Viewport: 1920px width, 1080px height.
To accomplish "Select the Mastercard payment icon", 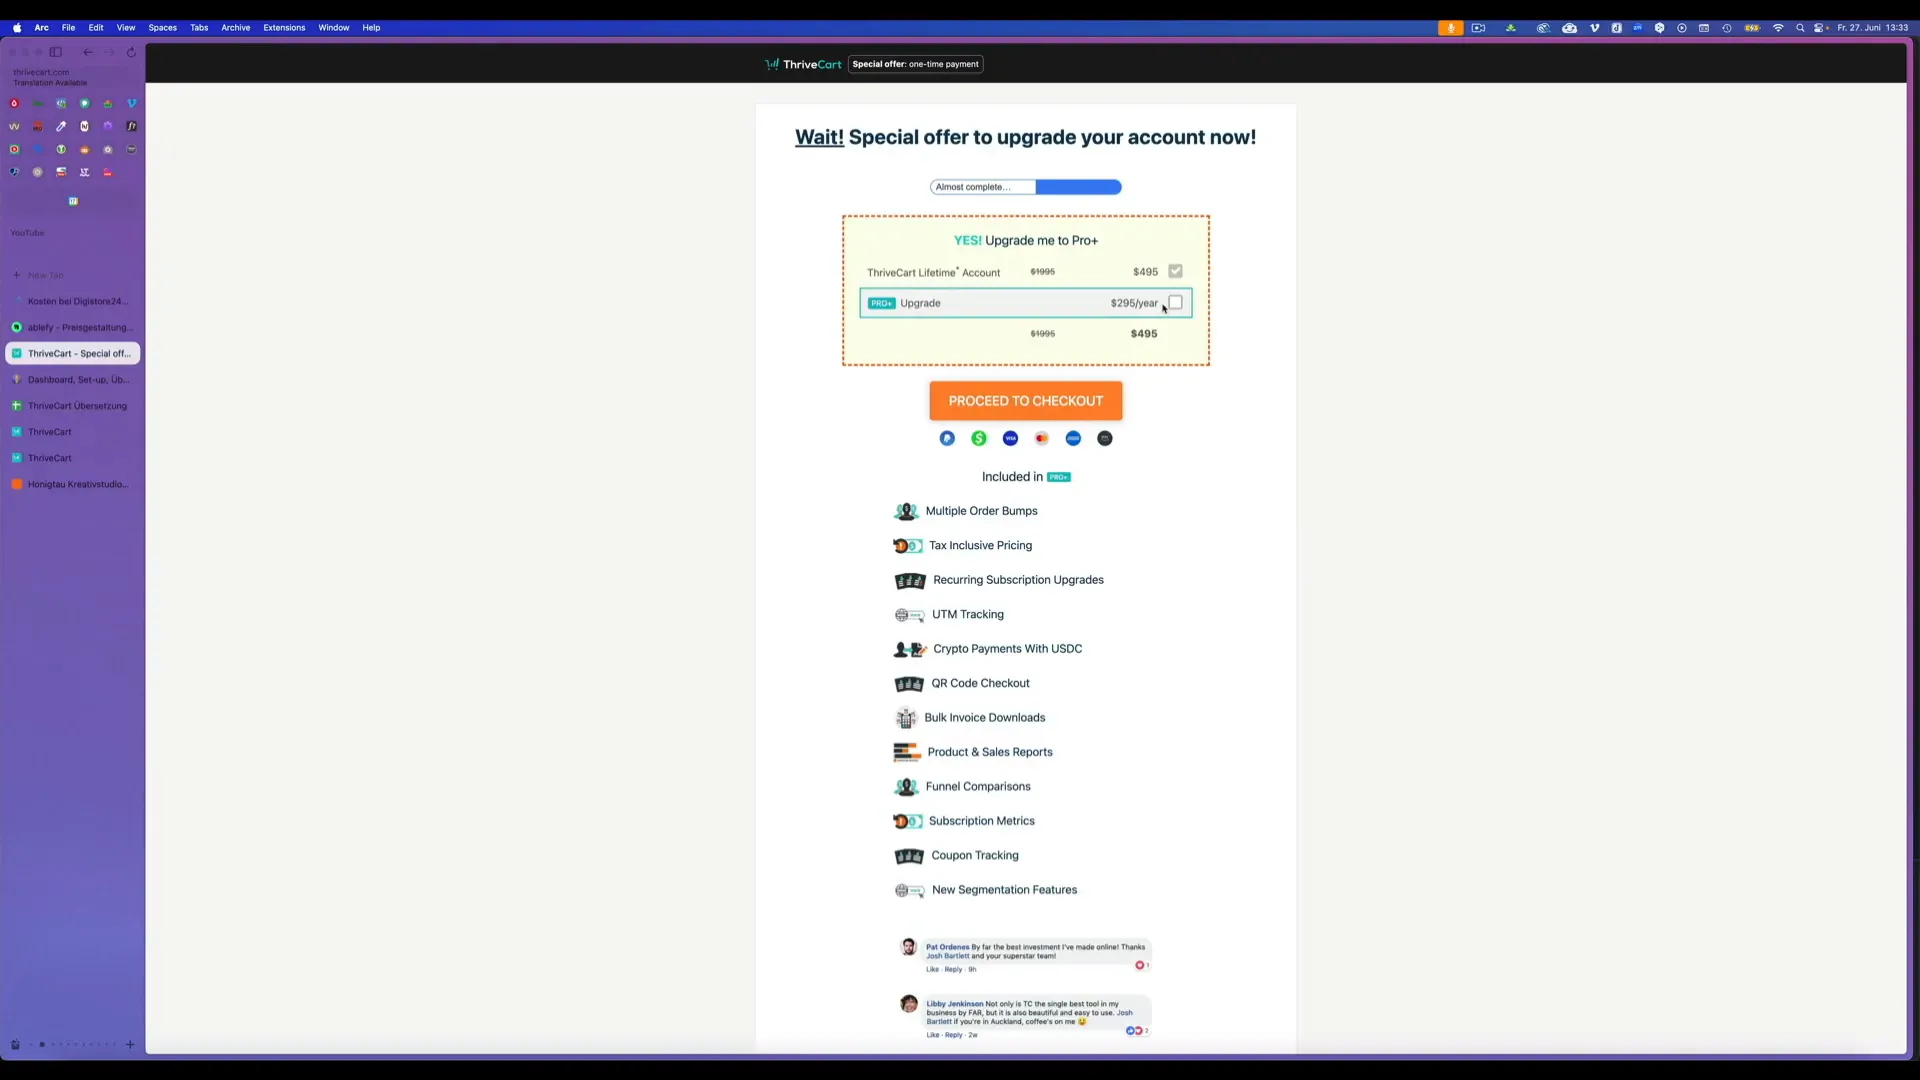I will [1042, 438].
